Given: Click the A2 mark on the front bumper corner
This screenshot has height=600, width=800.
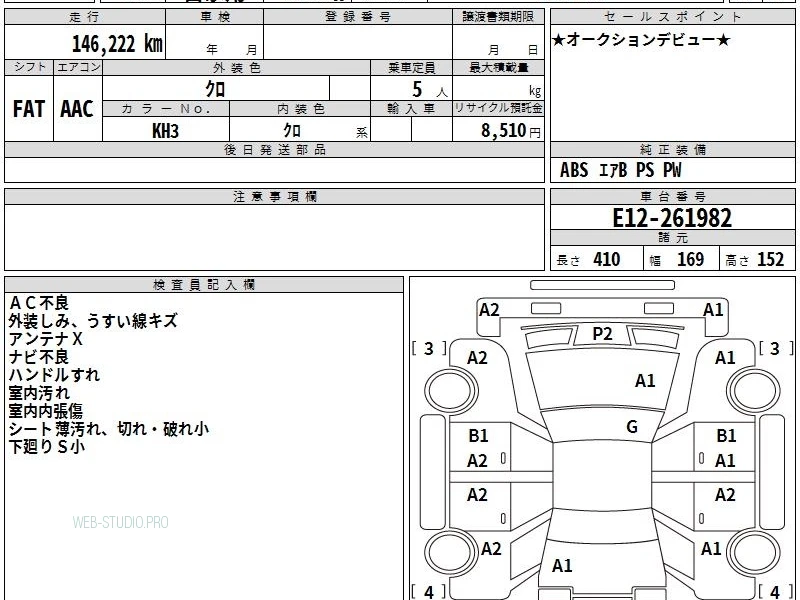Looking at the screenshot, I should (489, 310).
